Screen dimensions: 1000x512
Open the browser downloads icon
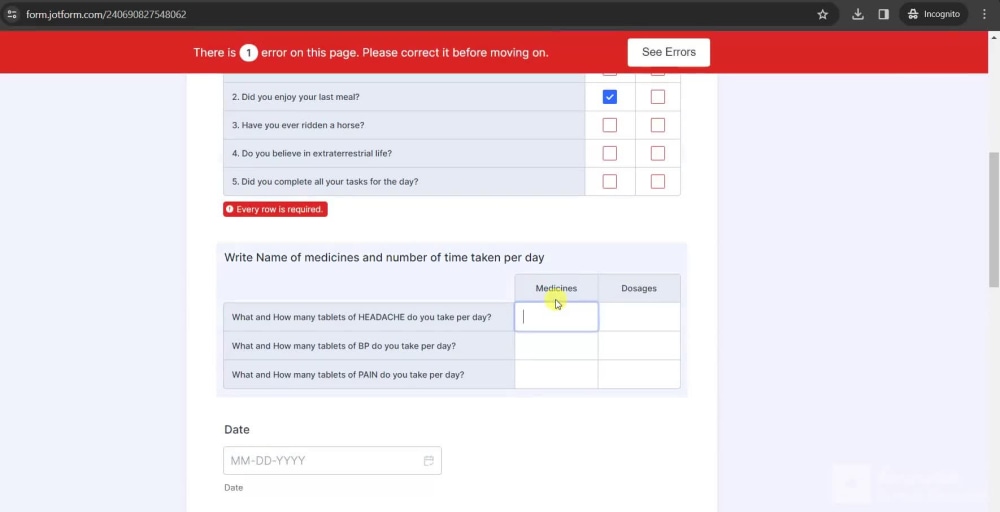pyautogui.click(x=858, y=14)
